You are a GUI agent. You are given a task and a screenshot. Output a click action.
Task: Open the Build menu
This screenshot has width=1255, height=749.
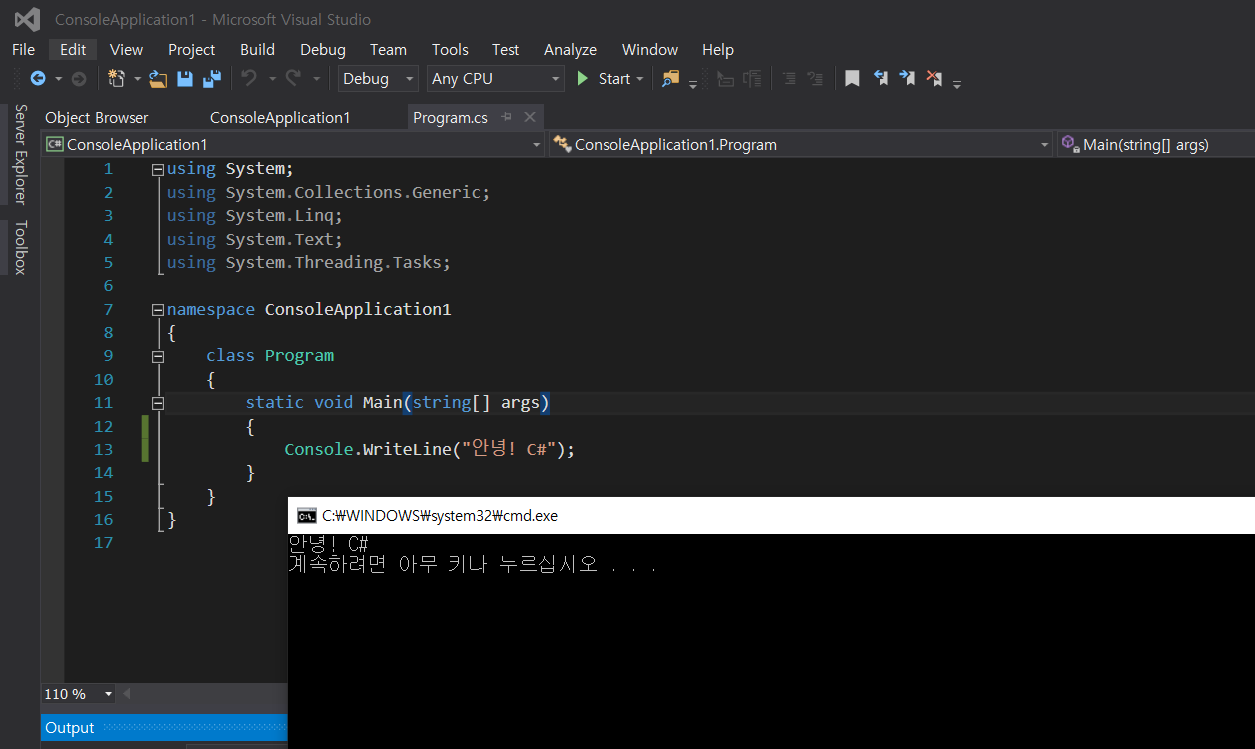[x=257, y=49]
